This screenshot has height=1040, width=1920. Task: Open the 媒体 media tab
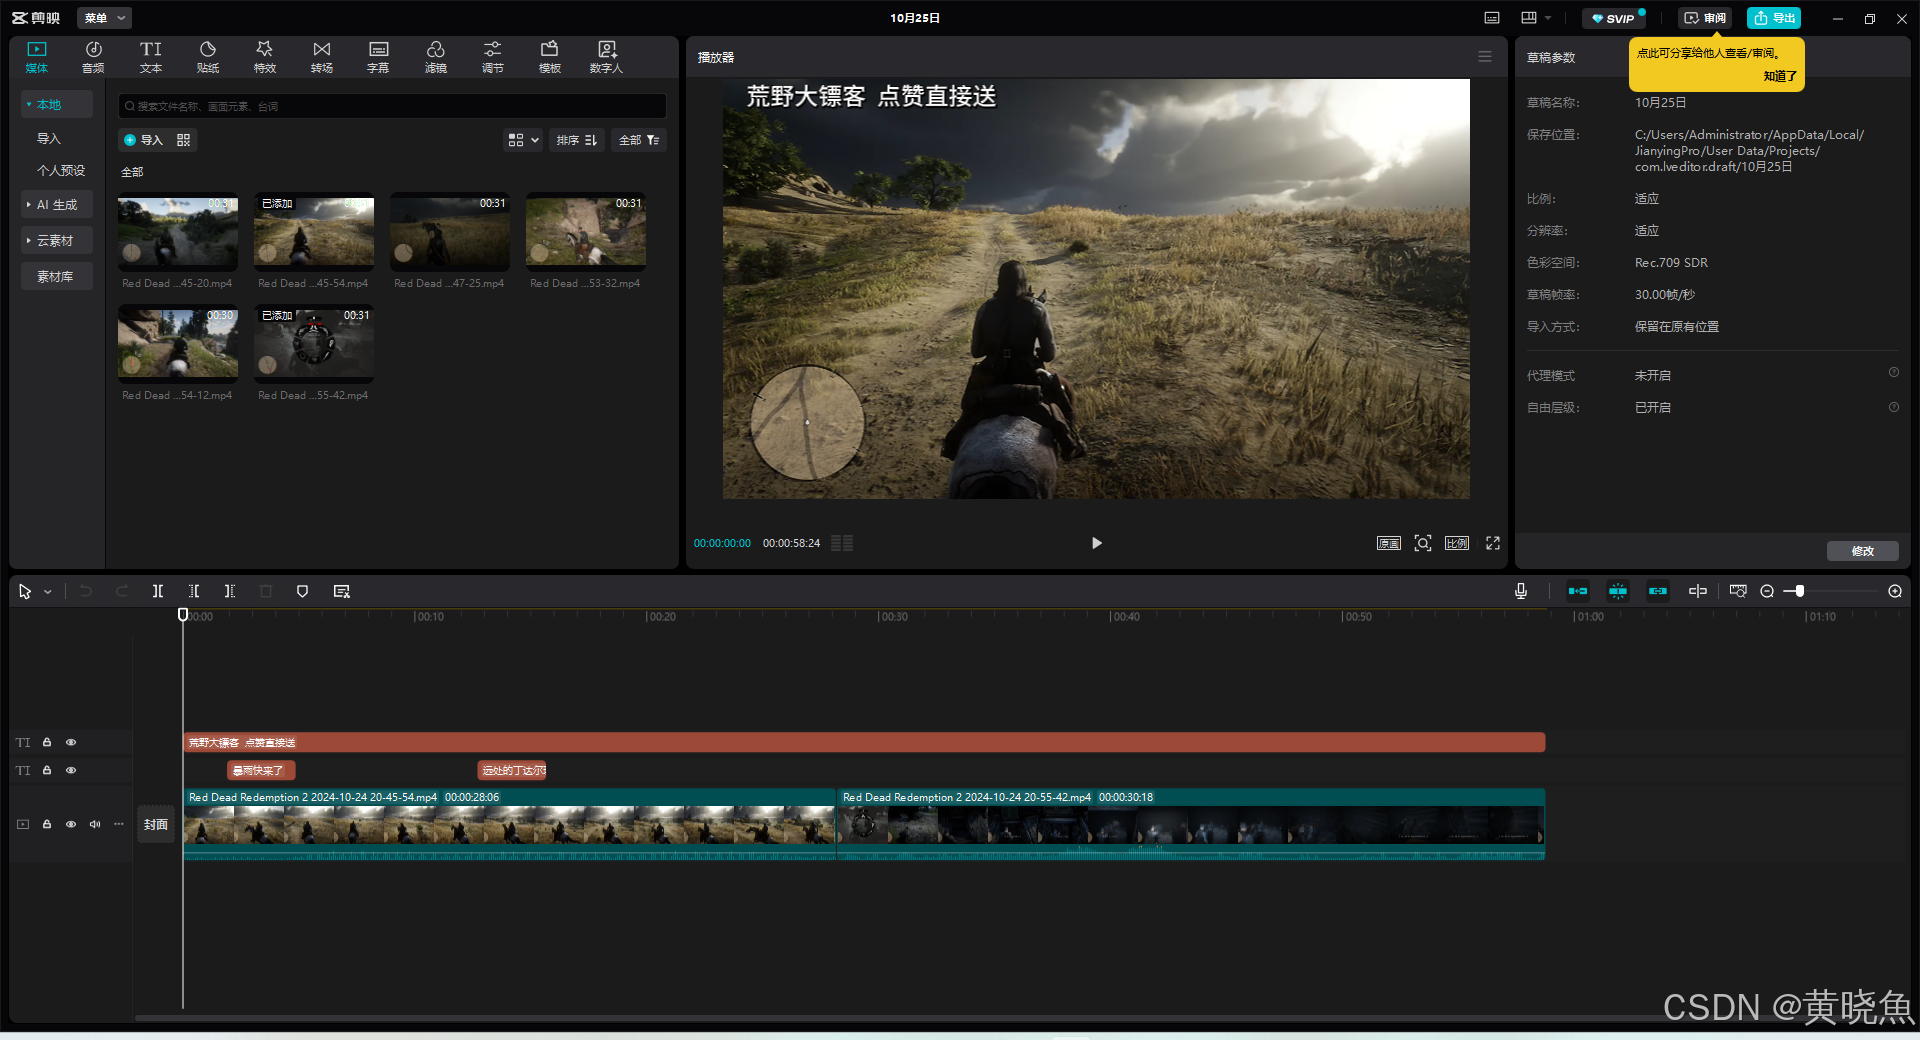(x=37, y=57)
